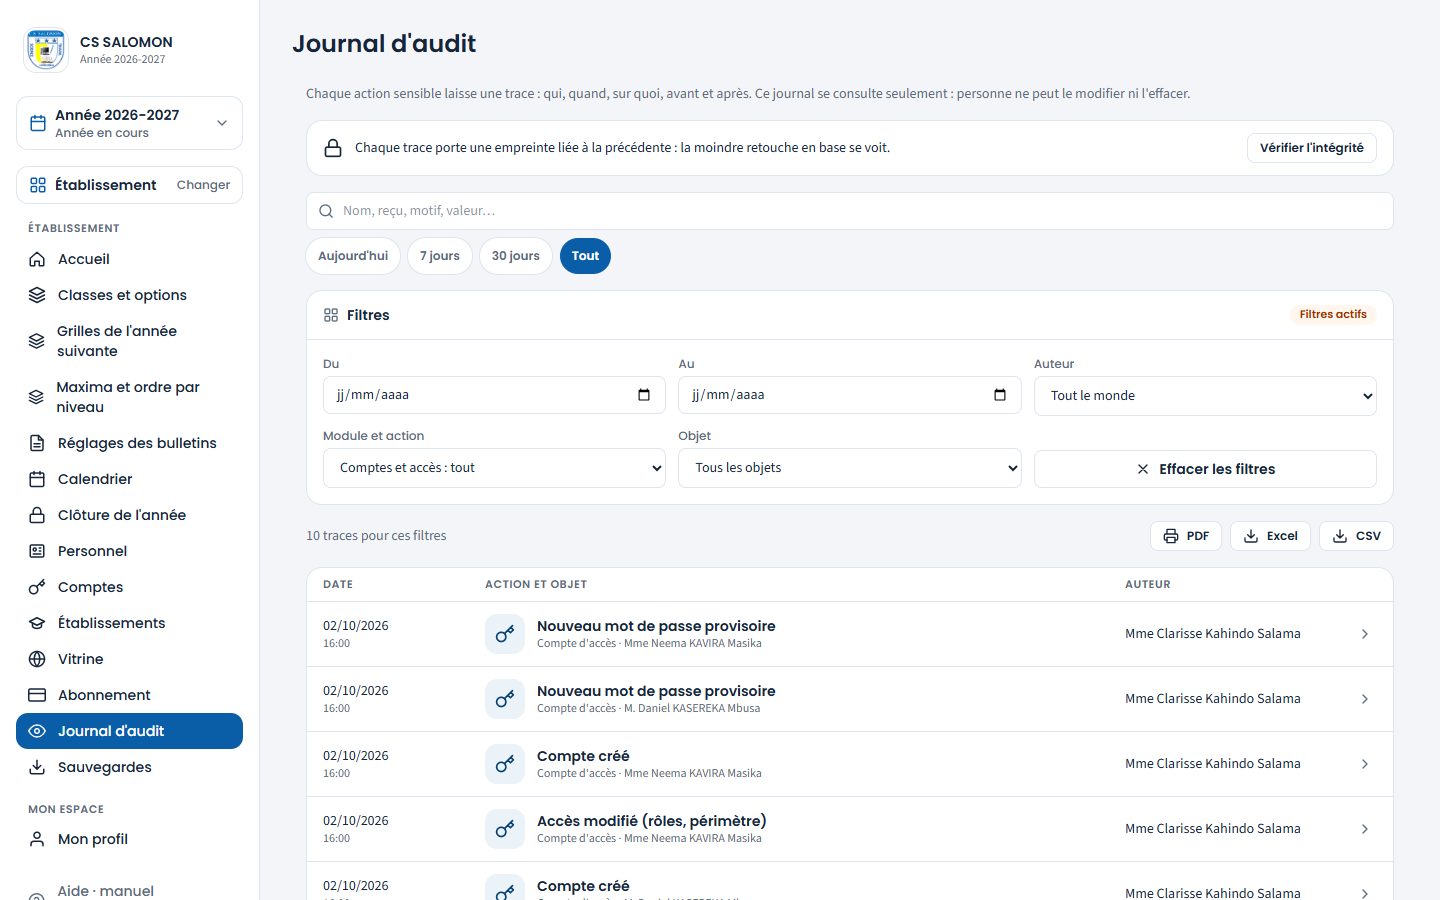Open Grilles de l'année suivante

pos(129,341)
